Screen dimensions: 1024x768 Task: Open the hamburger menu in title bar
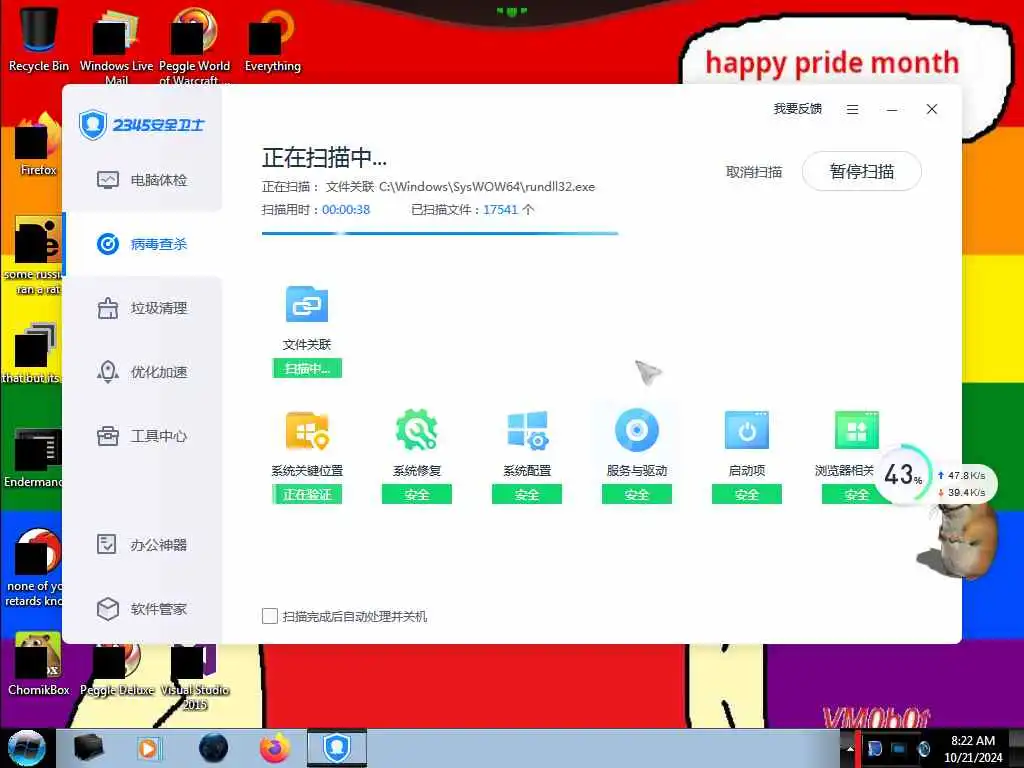pyautogui.click(x=852, y=110)
